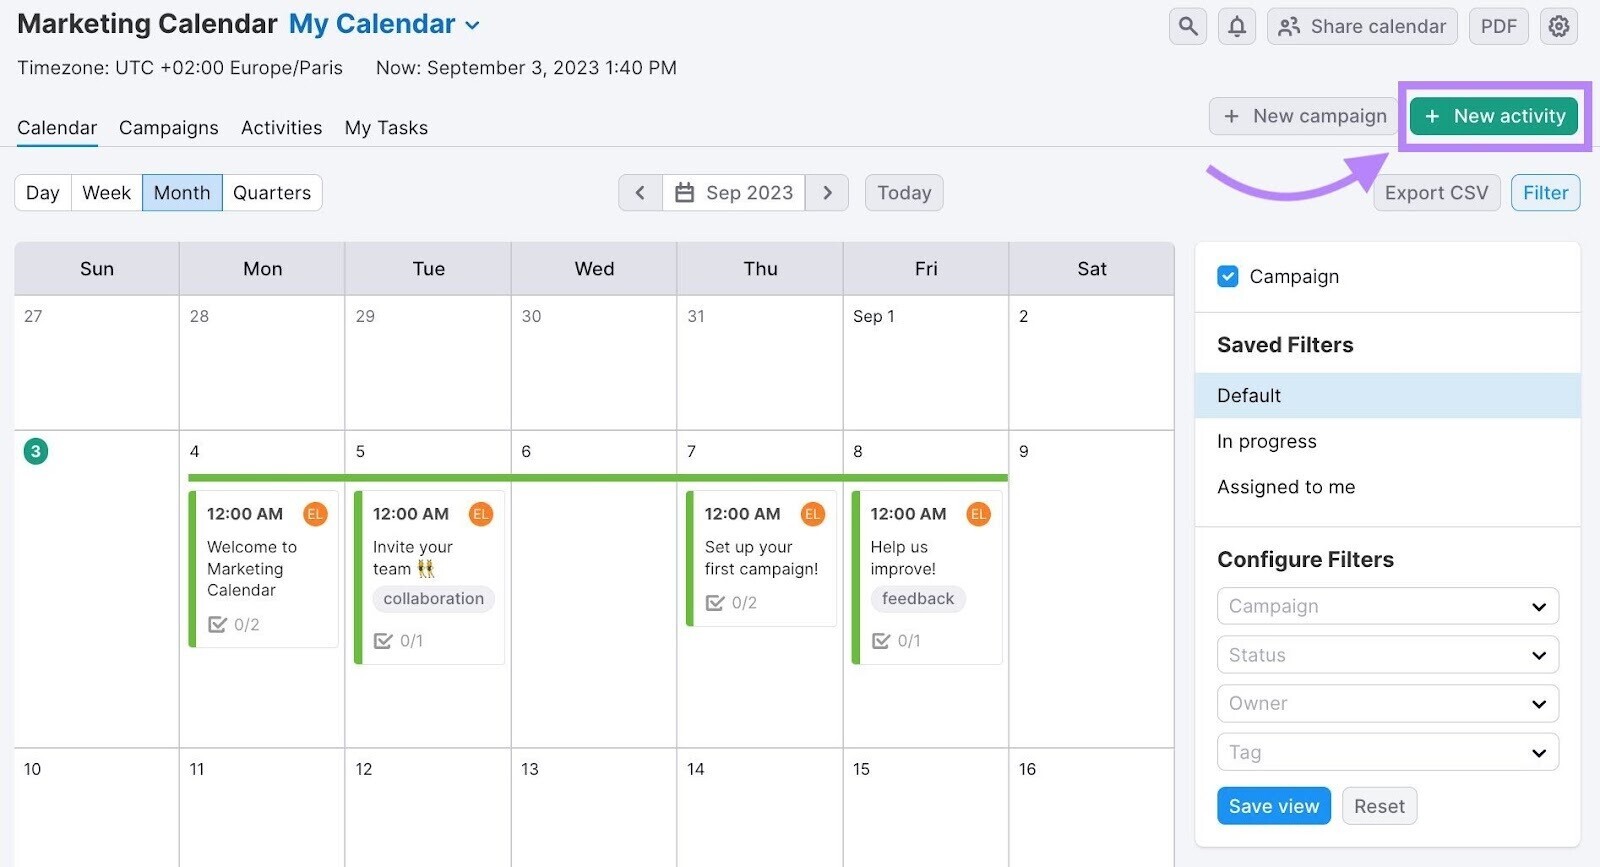The image size is (1600, 867).
Task: Go to previous month arrow
Action: tap(640, 193)
